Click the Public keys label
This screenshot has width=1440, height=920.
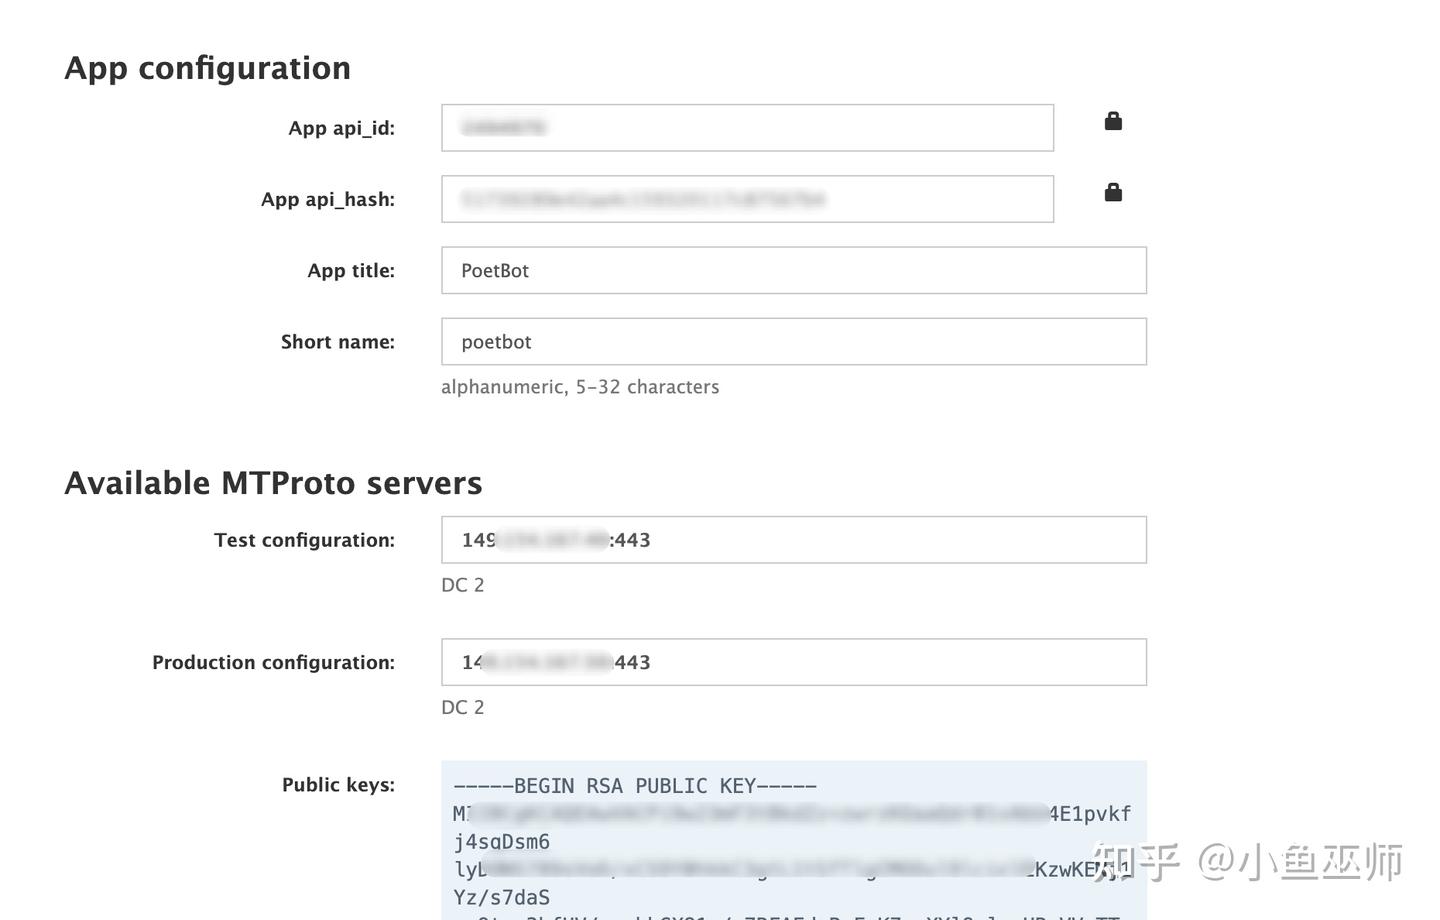click(338, 784)
